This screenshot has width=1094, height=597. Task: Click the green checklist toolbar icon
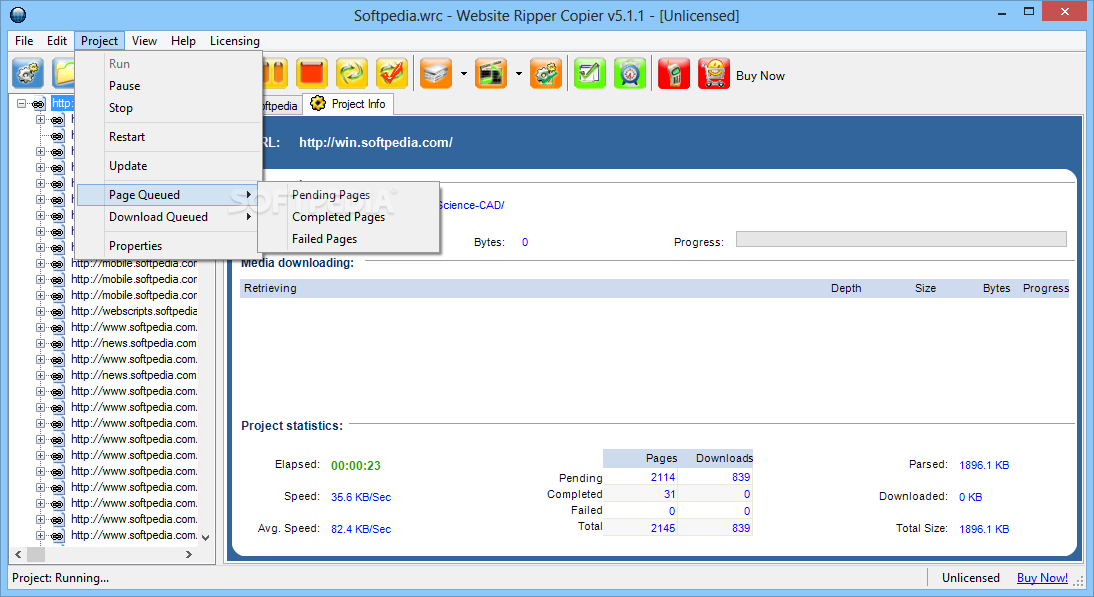[590, 73]
